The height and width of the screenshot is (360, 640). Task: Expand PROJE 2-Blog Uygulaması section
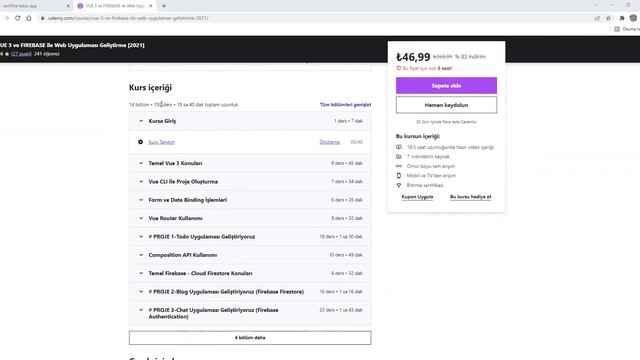(250, 292)
